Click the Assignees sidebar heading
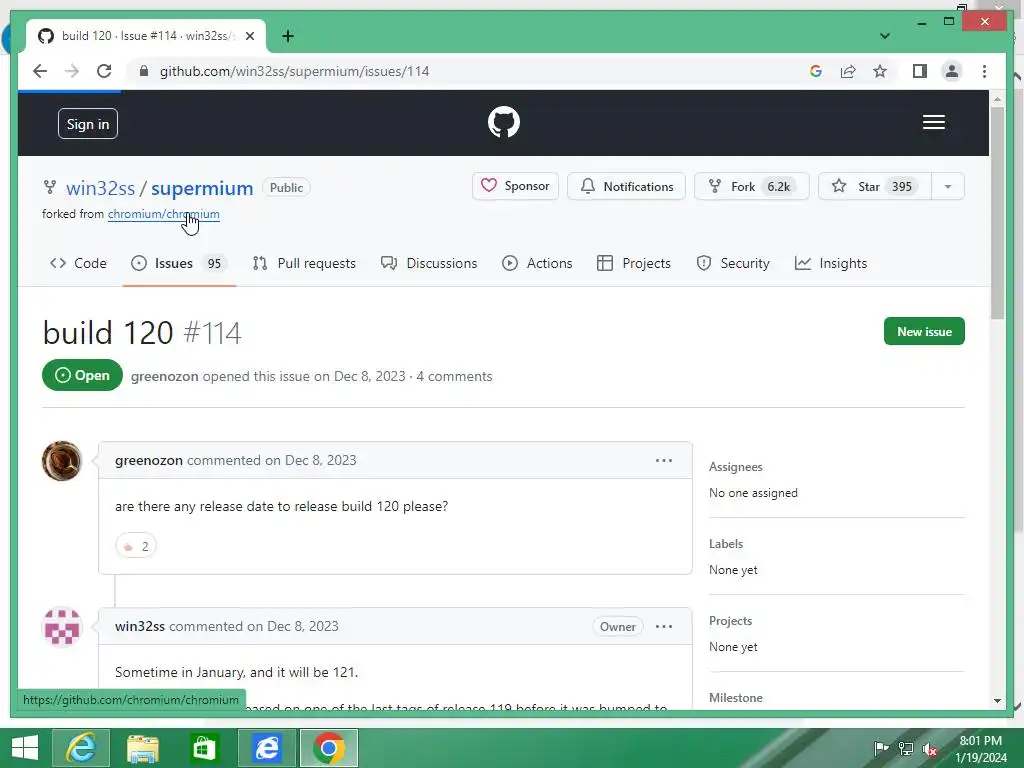The width and height of the screenshot is (1024, 768). pos(735,467)
